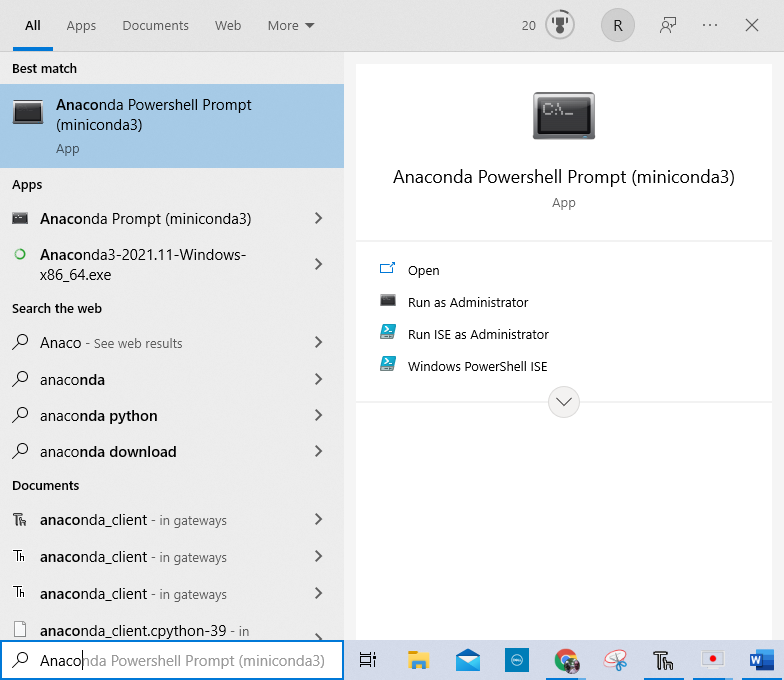The height and width of the screenshot is (680, 784).
Task: Open the More filter dropdown
Action: coord(291,26)
